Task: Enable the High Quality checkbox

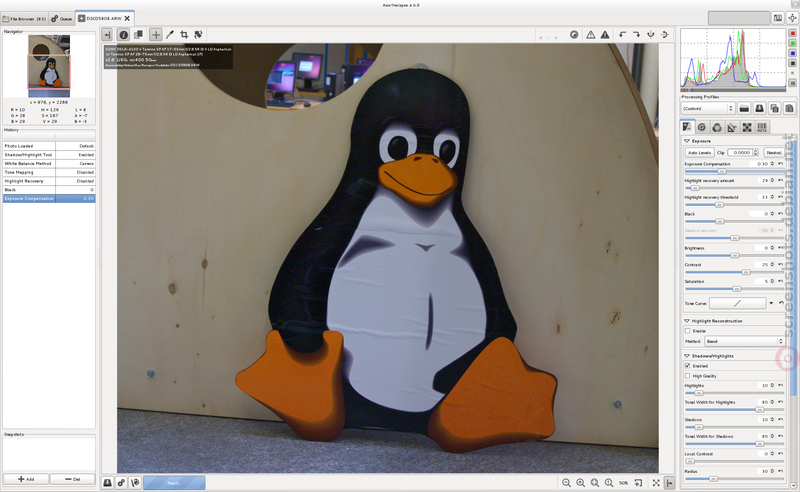Action: pyautogui.click(x=687, y=376)
